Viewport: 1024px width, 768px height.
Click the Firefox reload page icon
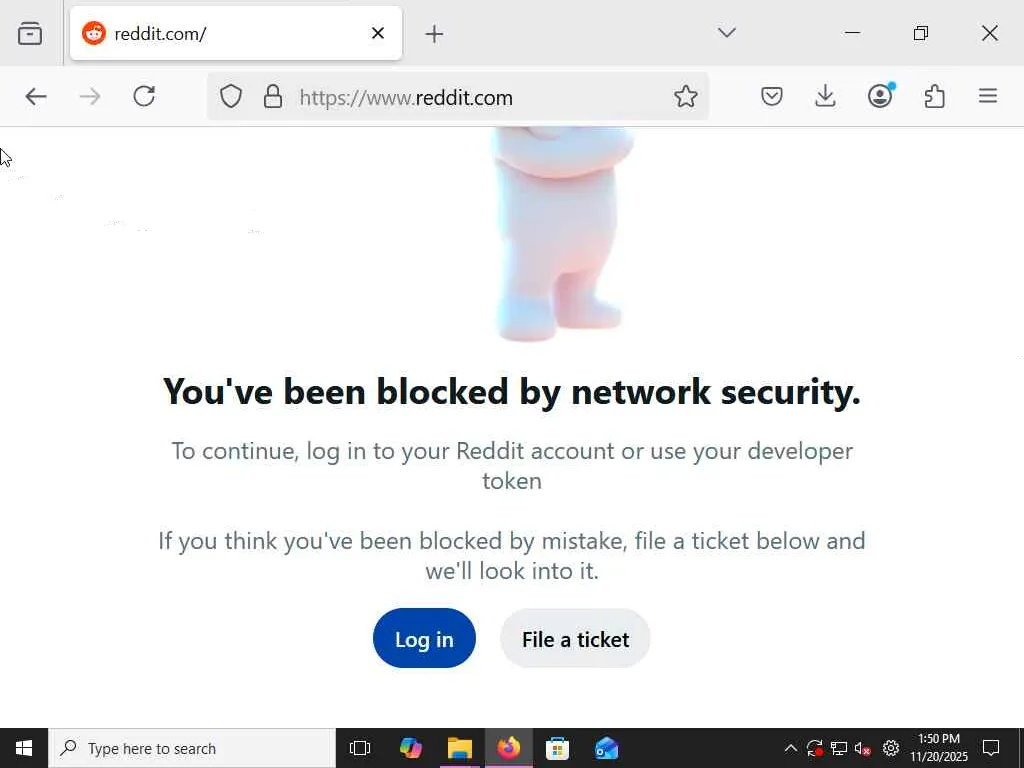point(144,96)
